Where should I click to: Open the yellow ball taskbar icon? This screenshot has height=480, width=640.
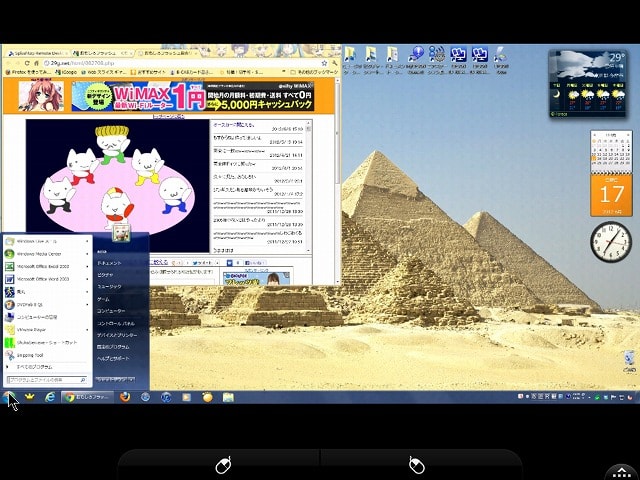click(207, 397)
